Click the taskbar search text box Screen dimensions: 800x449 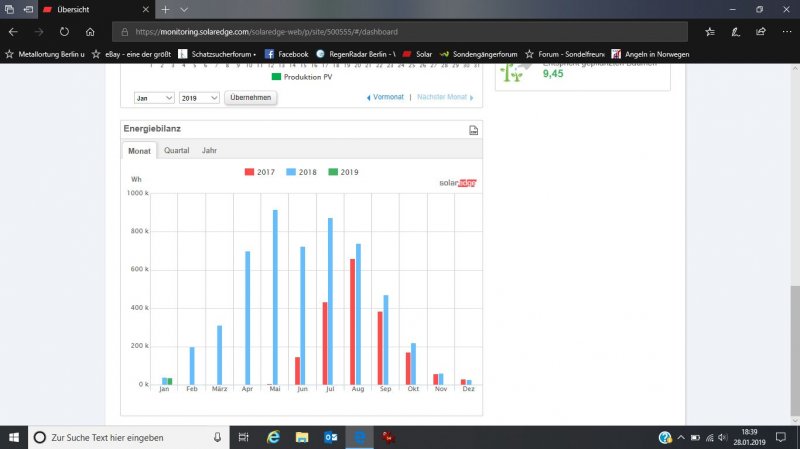click(x=129, y=437)
